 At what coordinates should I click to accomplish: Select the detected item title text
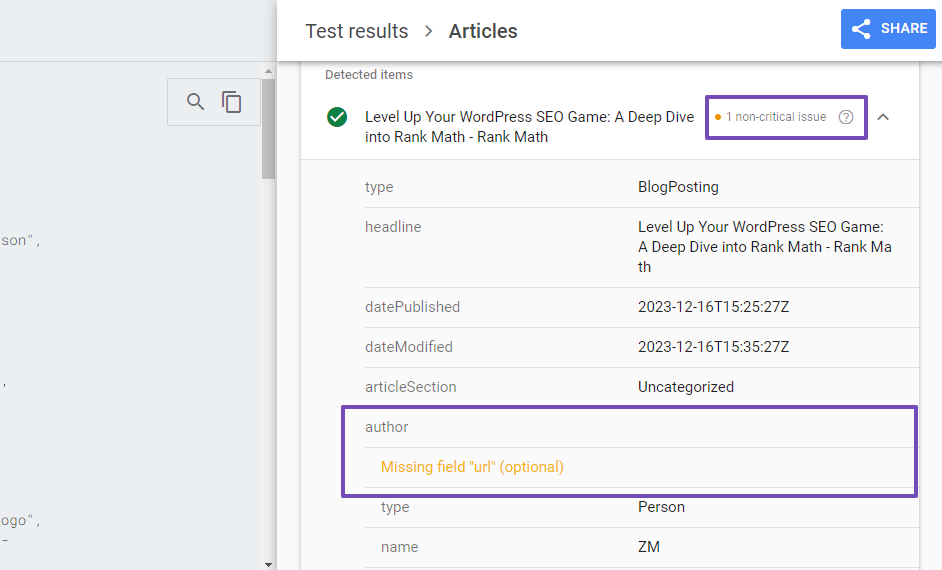[x=529, y=127]
